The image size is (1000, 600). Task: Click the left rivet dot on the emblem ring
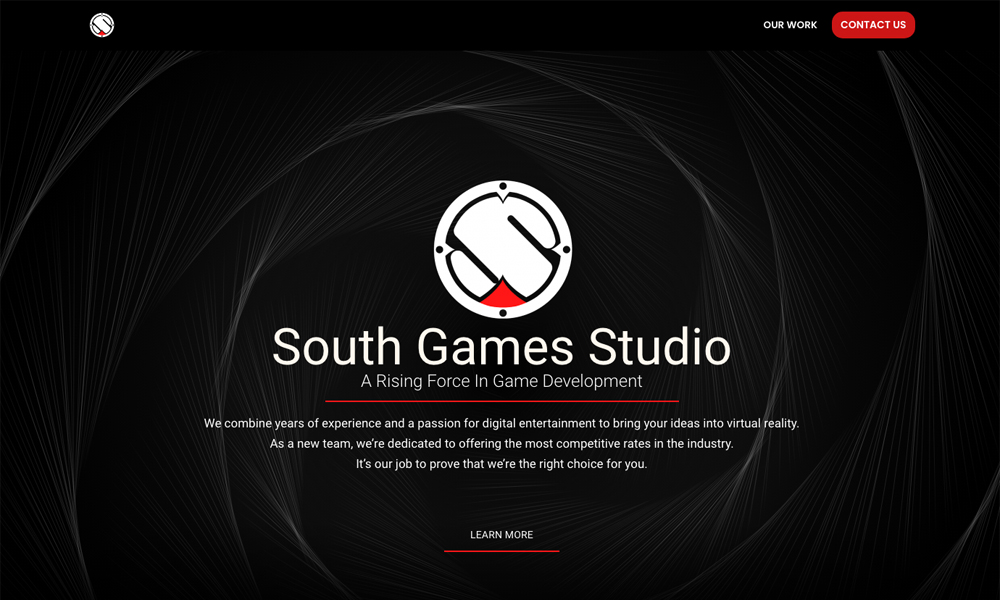(x=439, y=249)
